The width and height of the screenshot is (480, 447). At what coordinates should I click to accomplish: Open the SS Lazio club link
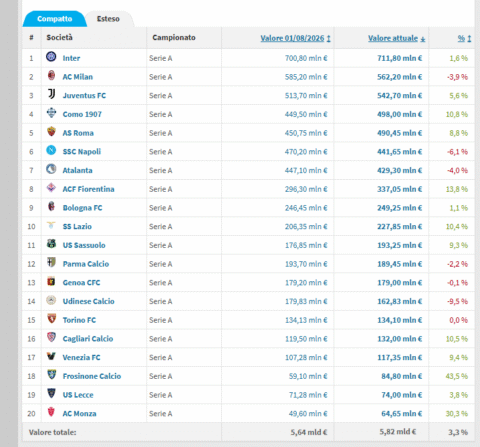(77, 226)
